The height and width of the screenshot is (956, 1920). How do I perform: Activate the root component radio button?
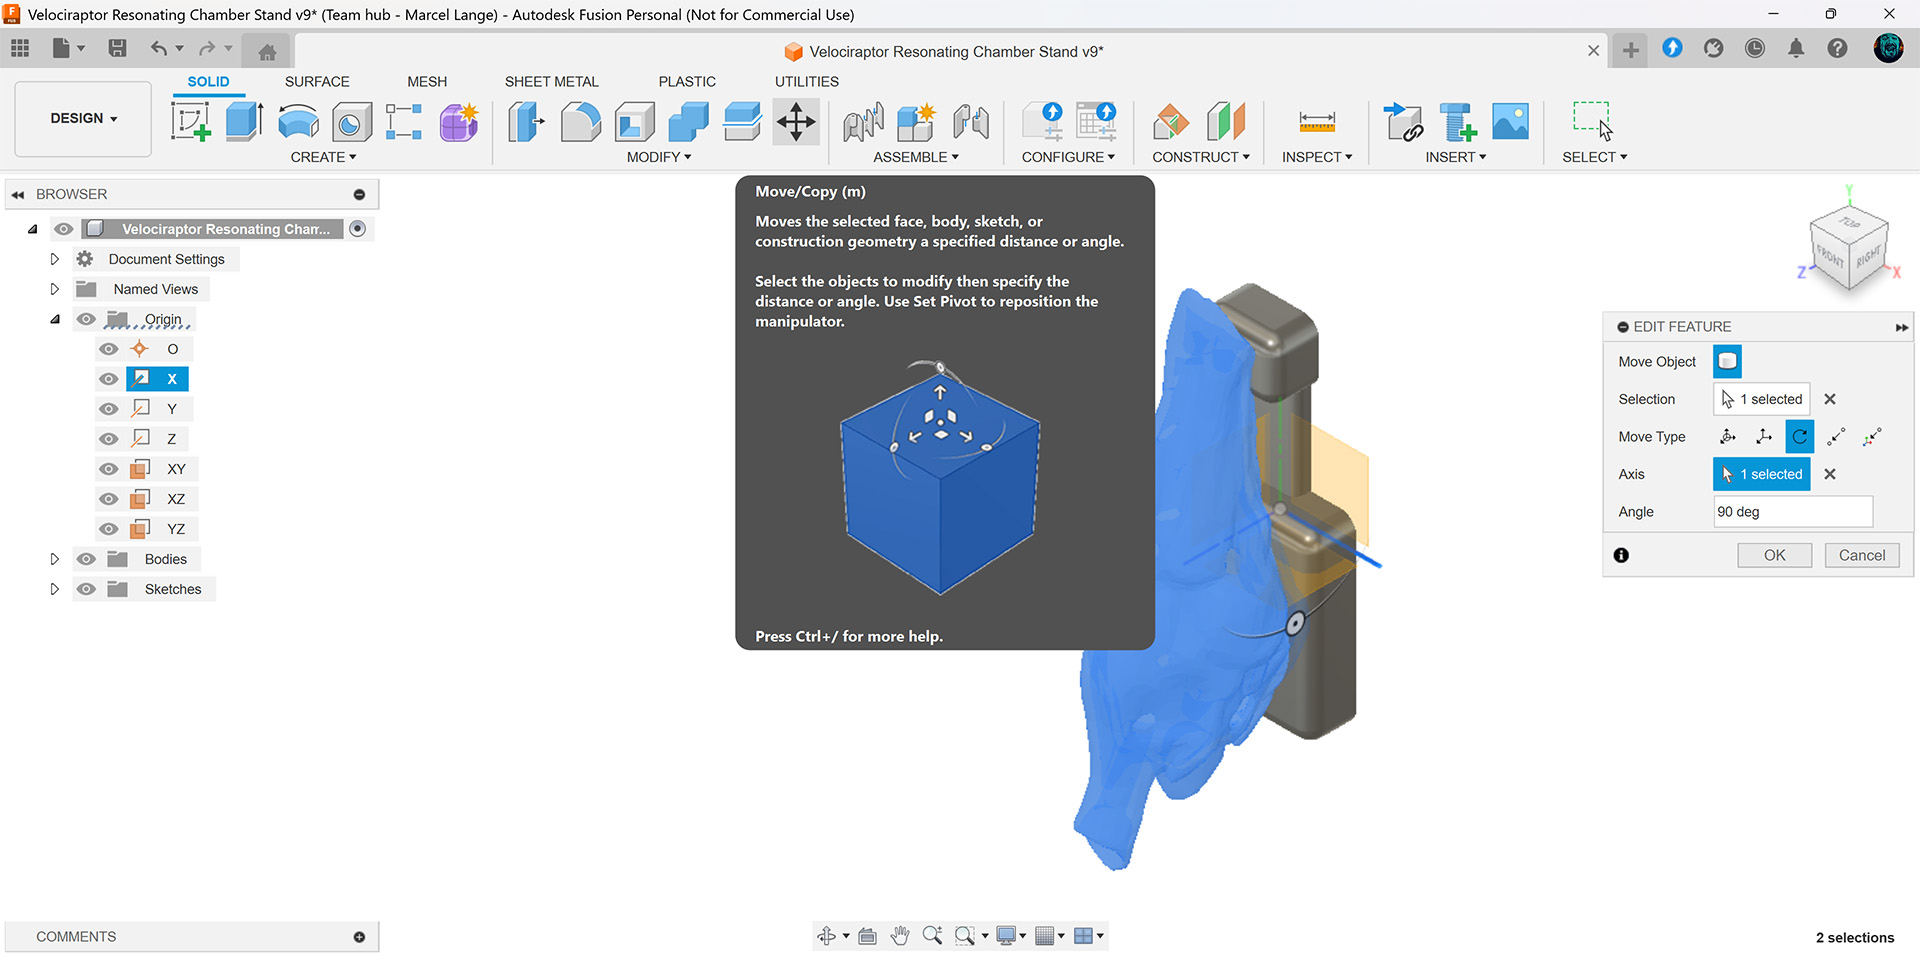[358, 229]
